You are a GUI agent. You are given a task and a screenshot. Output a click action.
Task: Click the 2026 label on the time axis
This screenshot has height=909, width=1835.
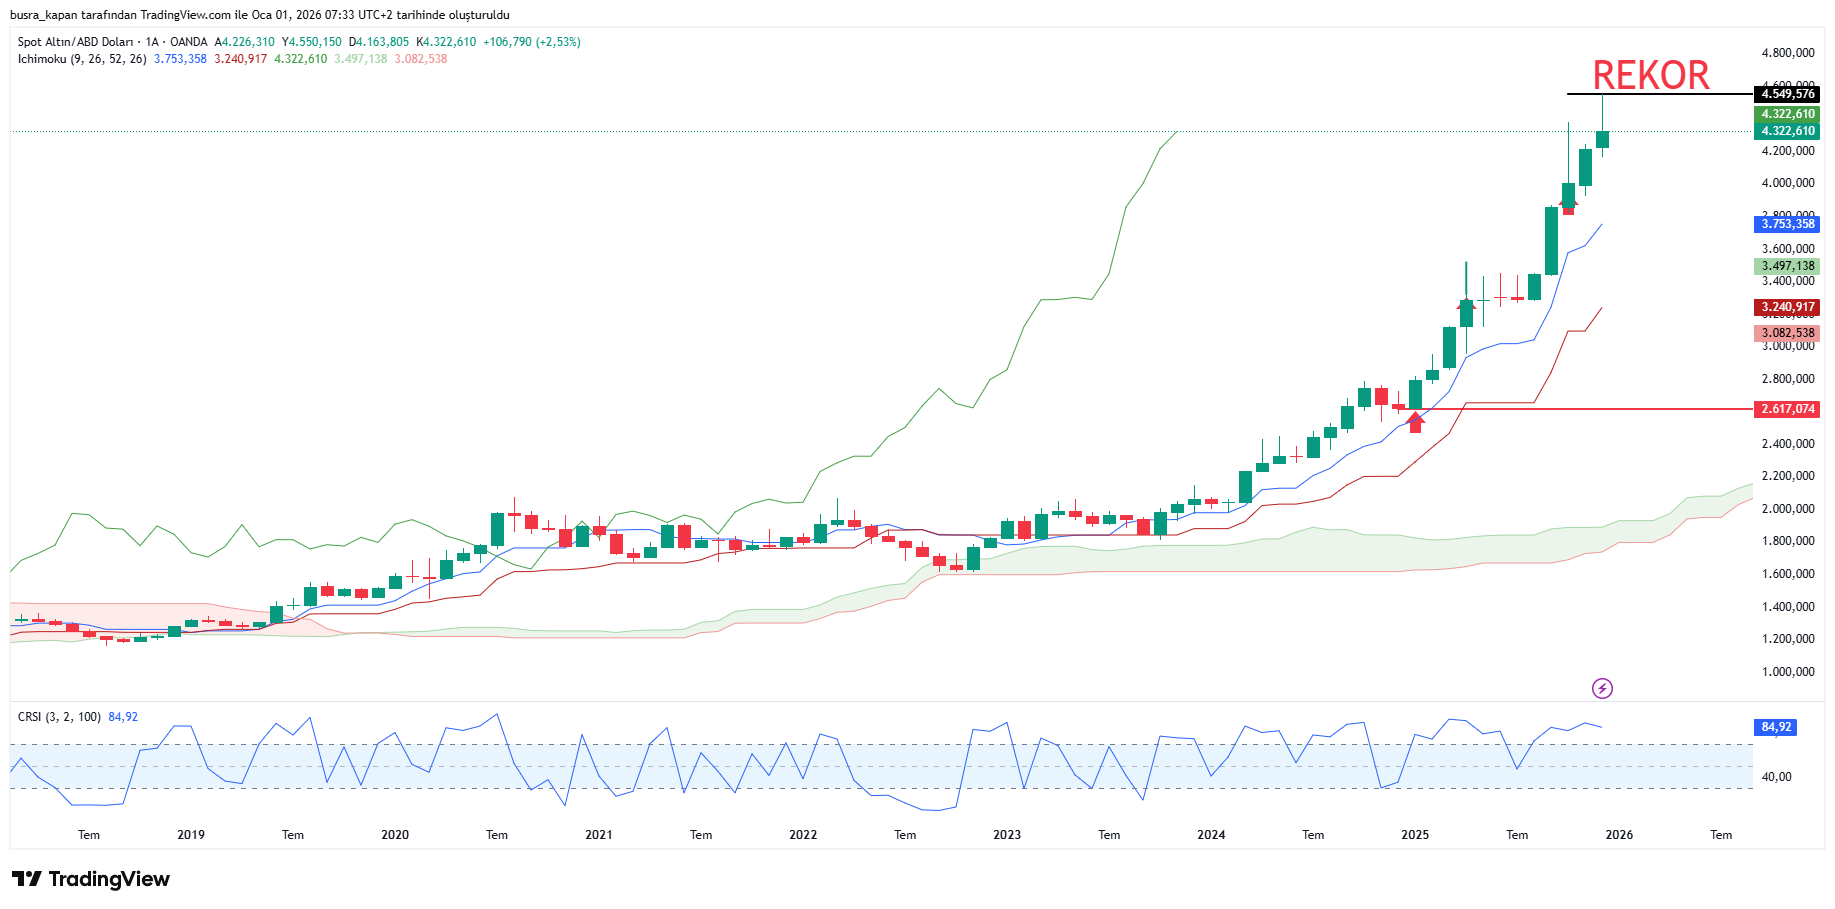pyautogui.click(x=1619, y=835)
